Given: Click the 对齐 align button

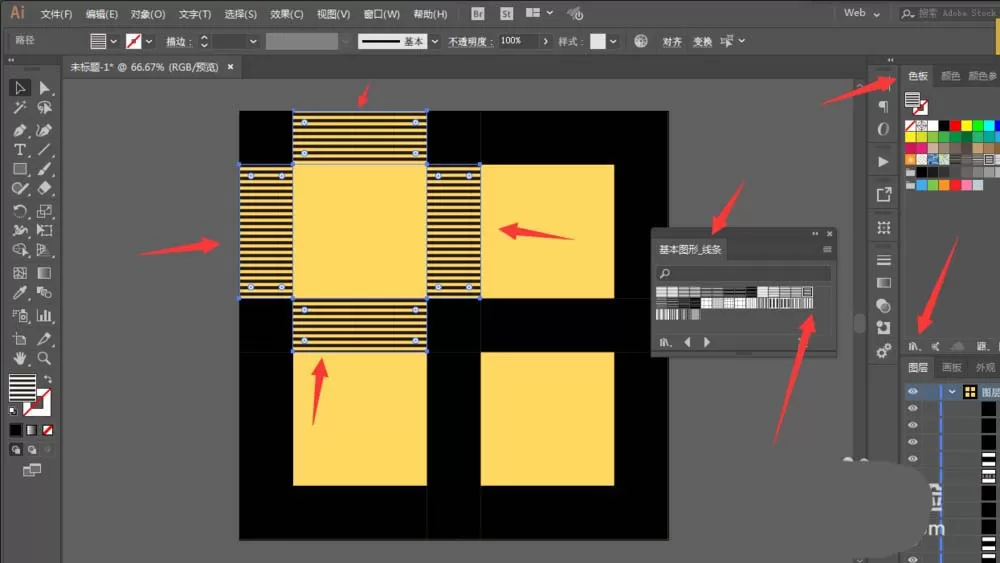Looking at the screenshot, I should tap(672, 41).
